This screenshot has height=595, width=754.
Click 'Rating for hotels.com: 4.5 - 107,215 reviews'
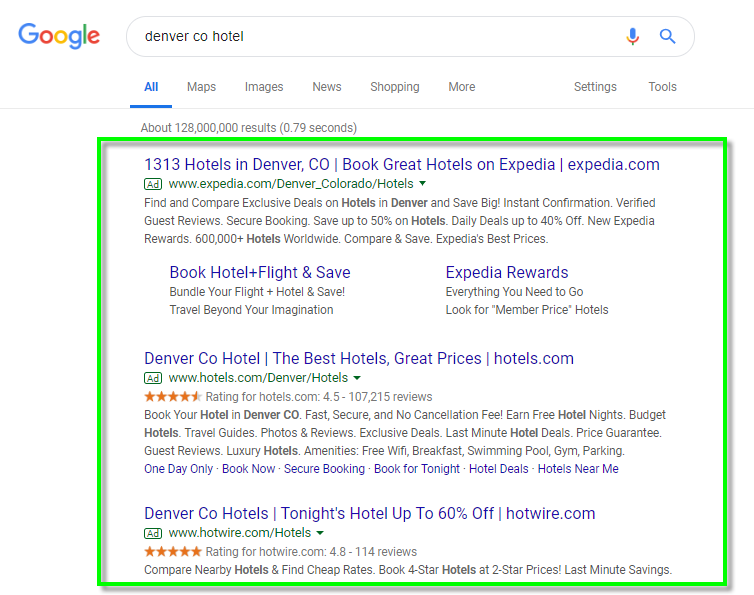point(319,397)
